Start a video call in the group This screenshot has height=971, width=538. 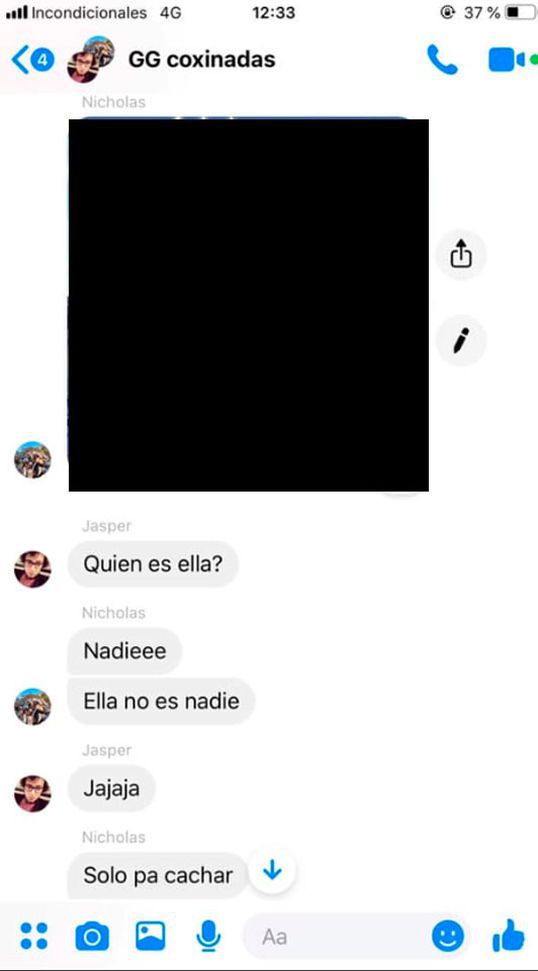point(506,60)
